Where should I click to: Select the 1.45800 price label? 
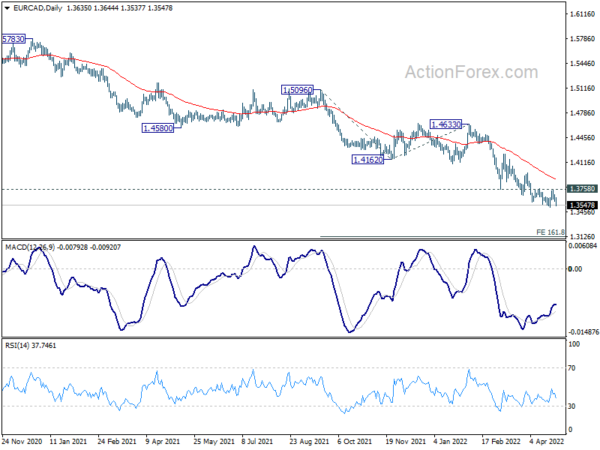[158, 128]
